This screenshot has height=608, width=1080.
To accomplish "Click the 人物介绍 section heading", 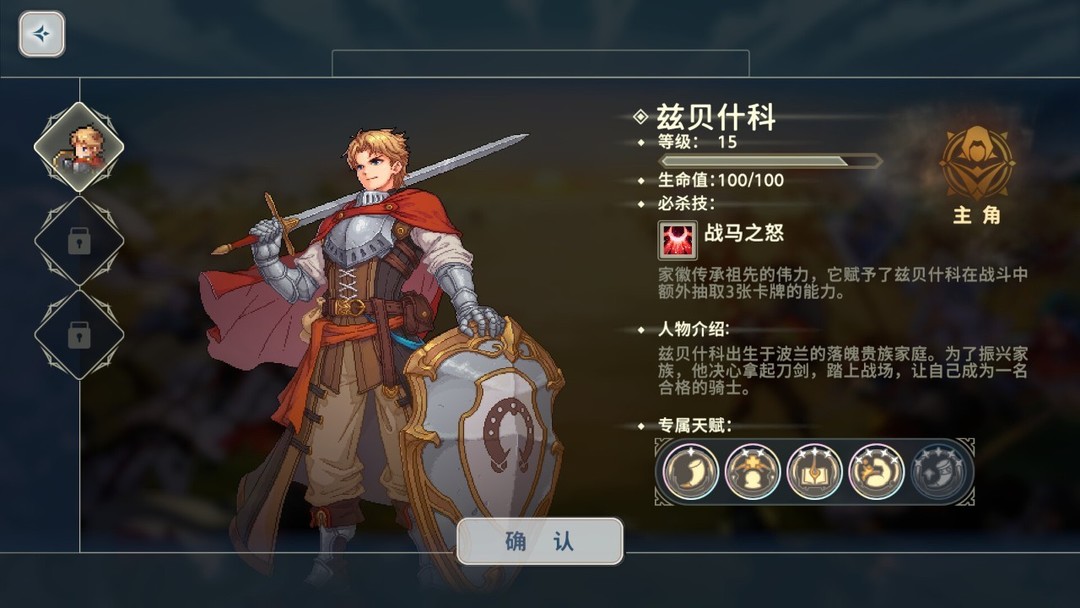I will 693,329.
